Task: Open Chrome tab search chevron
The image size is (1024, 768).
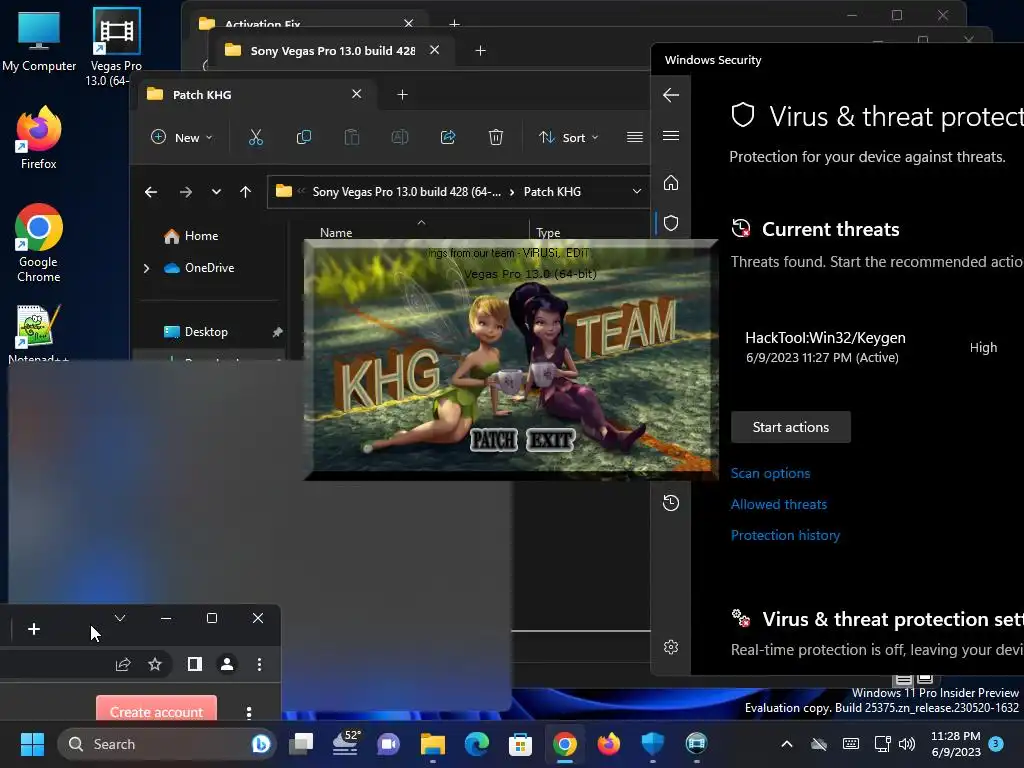Action: point(120,618)
